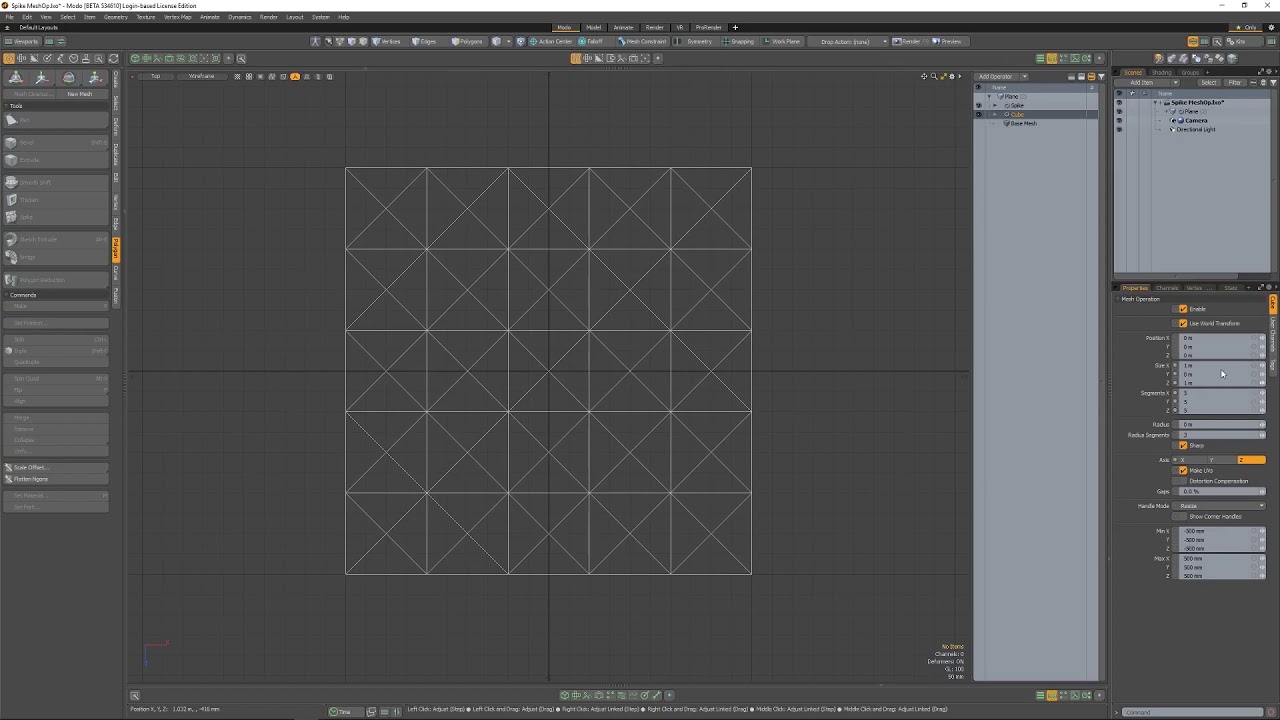Click the Vertices selection mode button
The height and width of the screenshot is (720, 1280).
point(388,41)
